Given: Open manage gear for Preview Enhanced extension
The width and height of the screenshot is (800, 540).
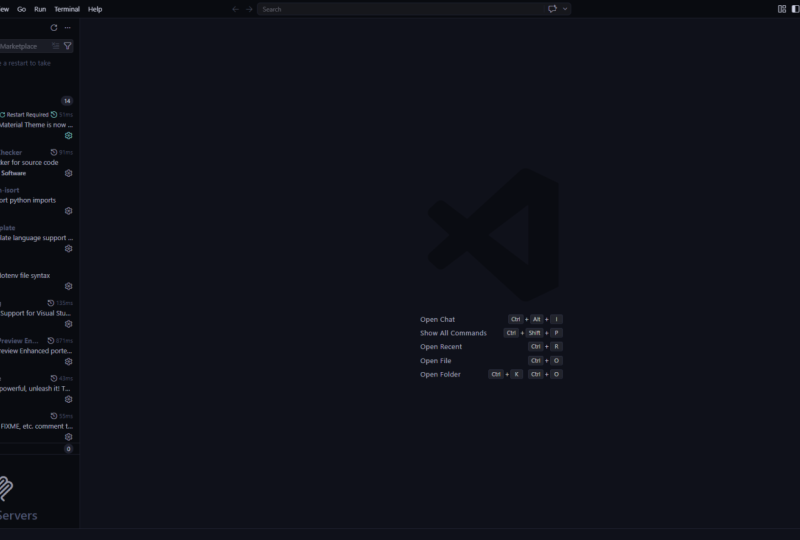Looking at the screenshot, I should 68,361.
